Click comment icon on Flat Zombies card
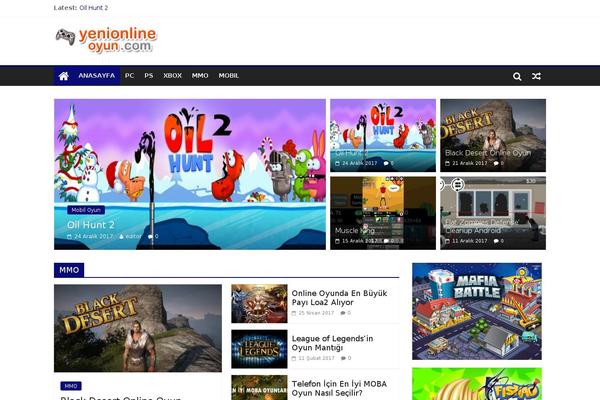Viewport: 600px width, 400px height. click(x=496, y=241)
